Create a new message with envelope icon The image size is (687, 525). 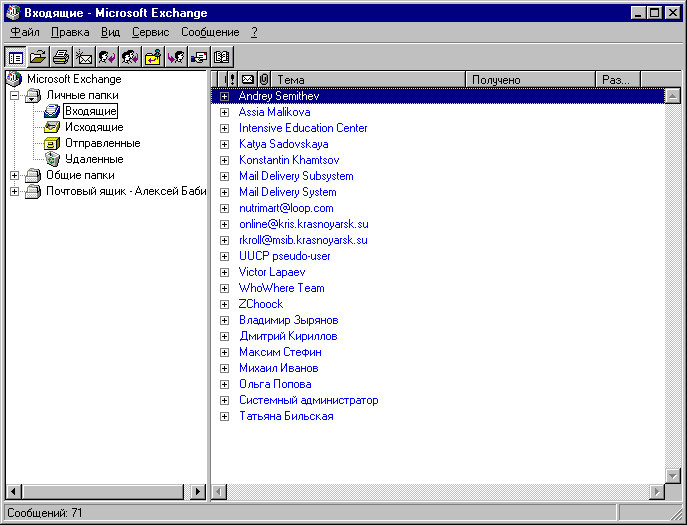click(84, 57)
